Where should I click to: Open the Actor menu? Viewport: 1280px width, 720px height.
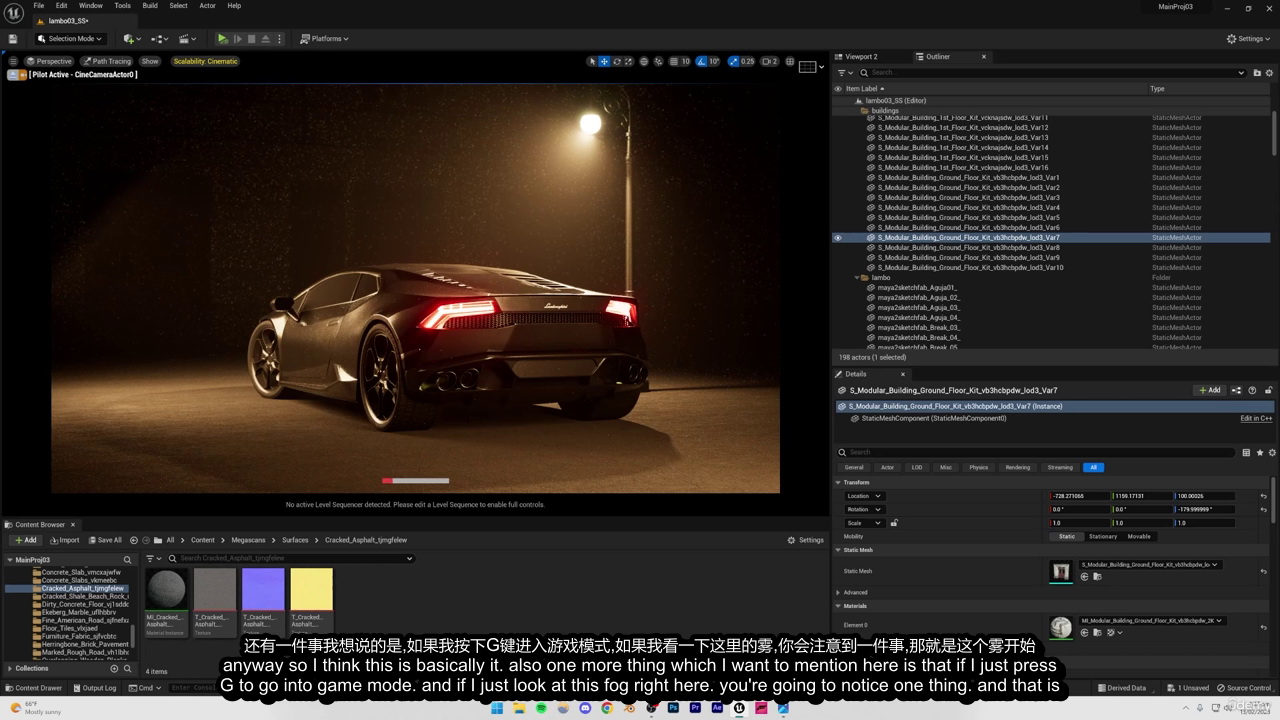coord(207,5)
